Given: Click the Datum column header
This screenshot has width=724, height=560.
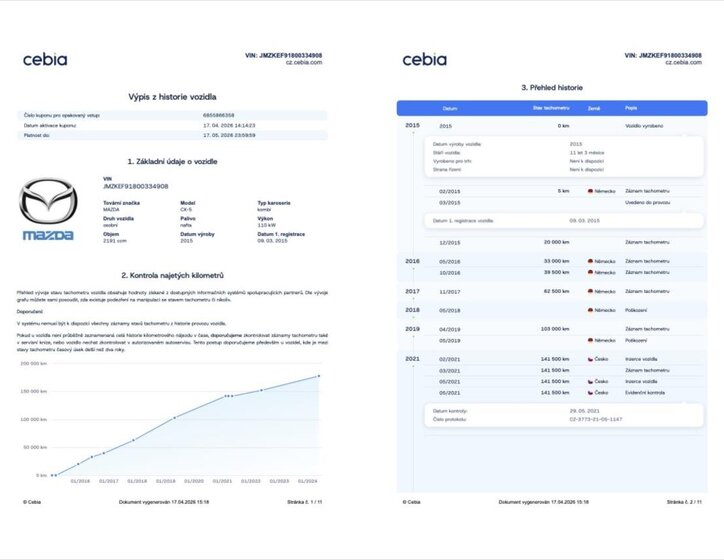Looking at the screenshot, I should click(x=450, y=108).
